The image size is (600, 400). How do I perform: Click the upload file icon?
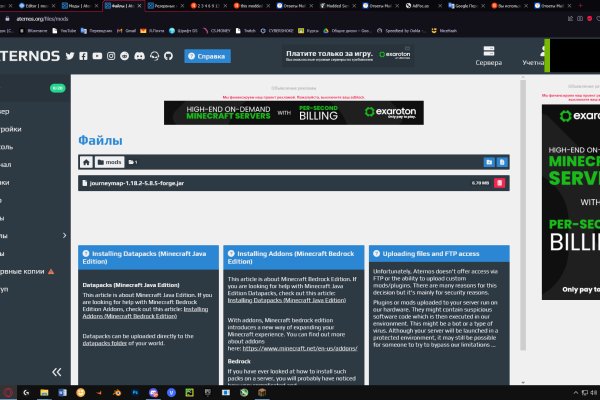[x=502, y=161]
